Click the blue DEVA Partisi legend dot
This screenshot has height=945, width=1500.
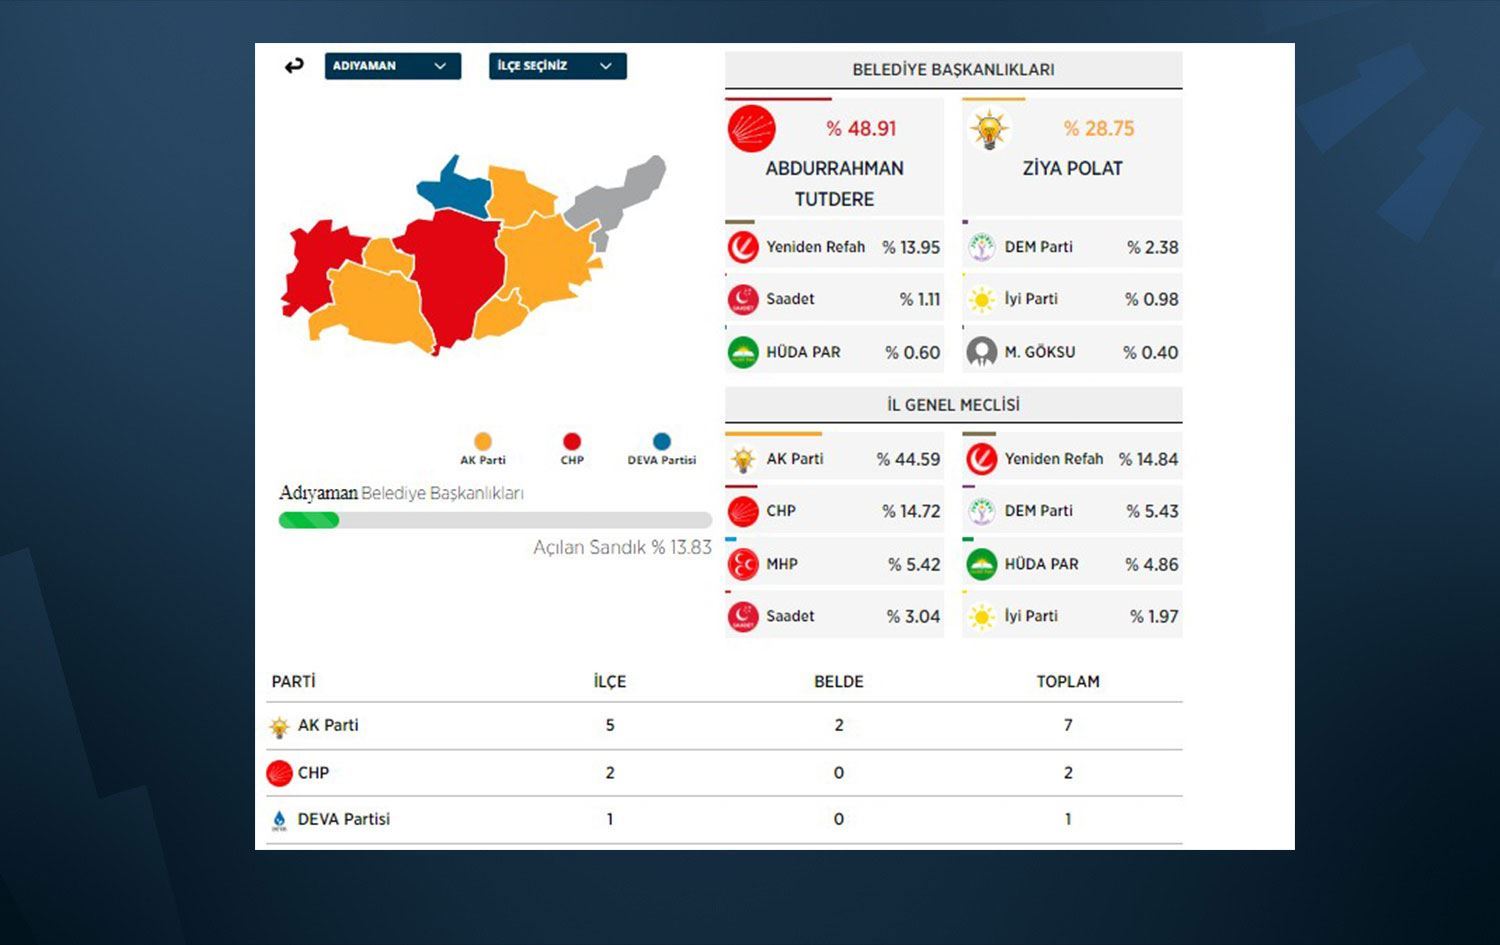point(661,441)
